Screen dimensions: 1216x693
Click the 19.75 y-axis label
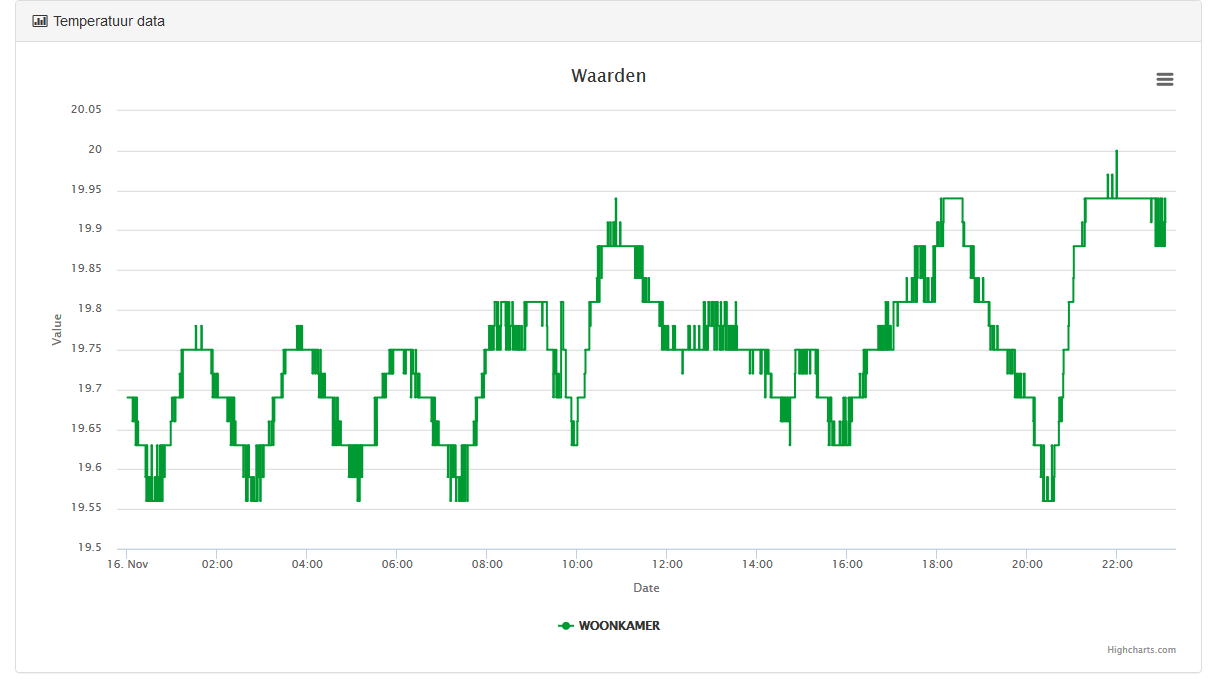pyautogui.click(x=86, y=349)
